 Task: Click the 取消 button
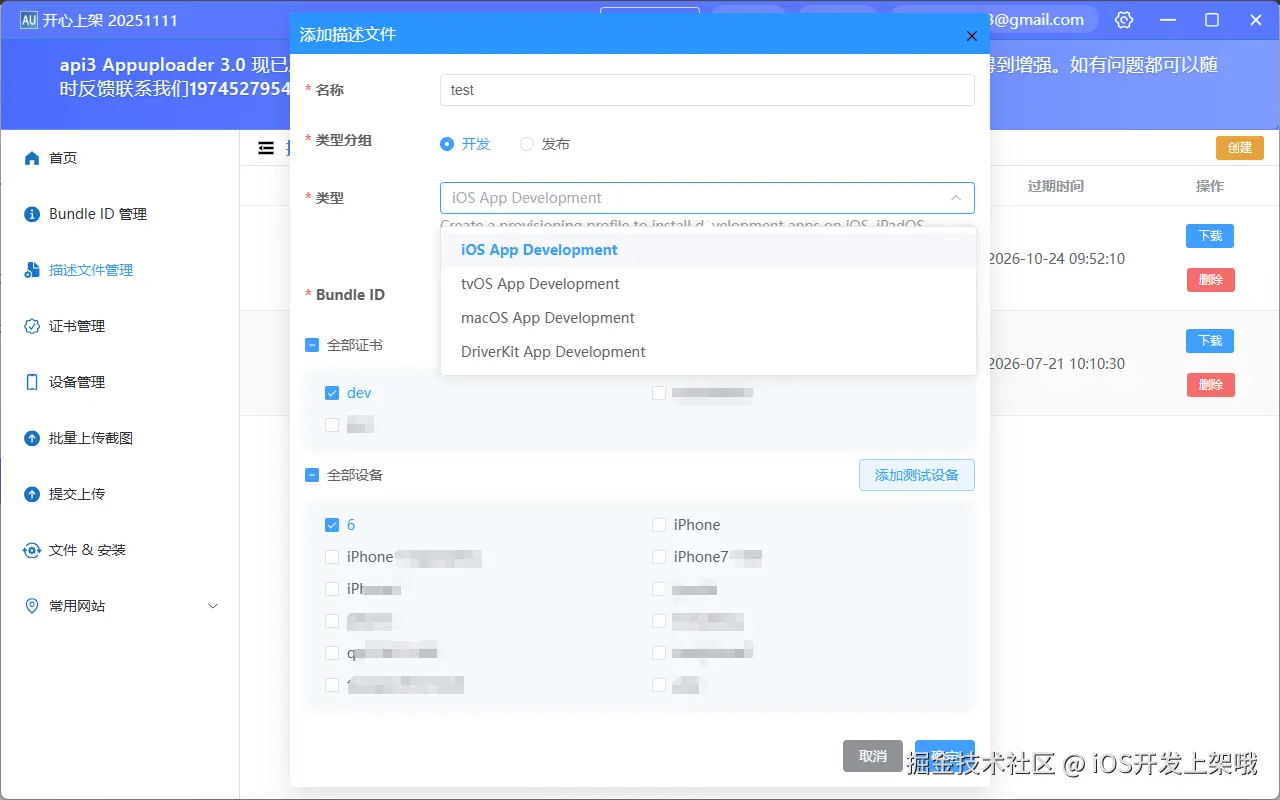[x=873, y=756]
